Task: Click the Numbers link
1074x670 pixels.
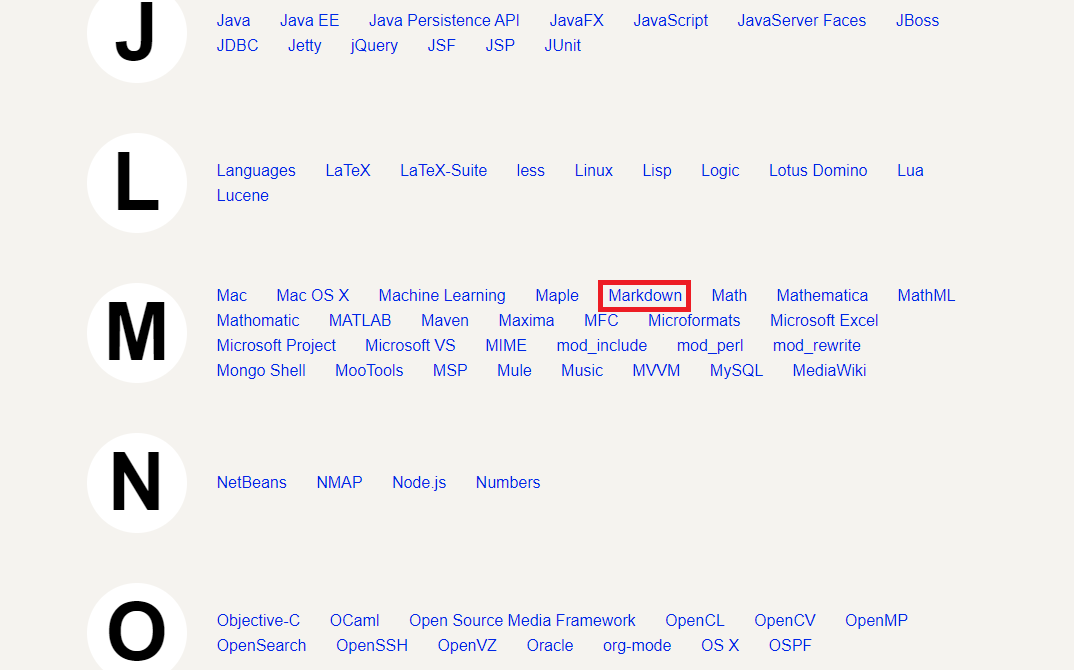Action: 508,482
